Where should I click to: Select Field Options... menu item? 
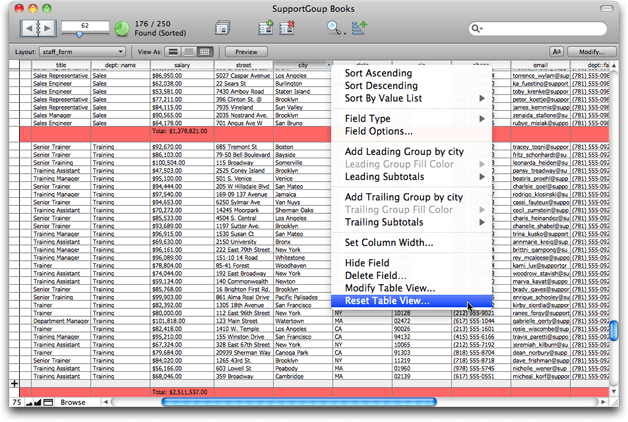pos(411,131)
